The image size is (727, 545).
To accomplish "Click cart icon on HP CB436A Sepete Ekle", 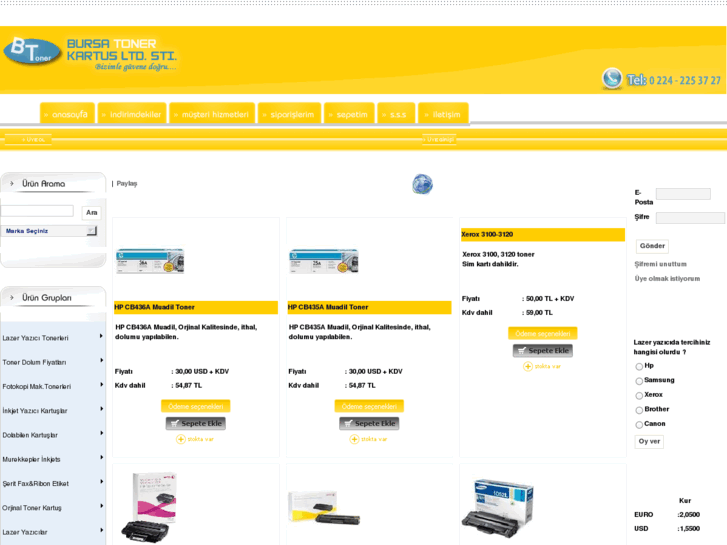I will pyautogui.click(x=174, y=423).
